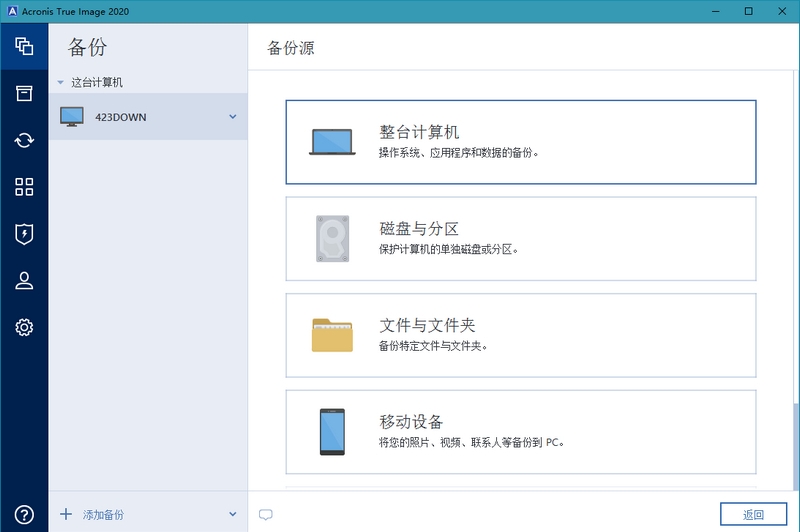Click the phone icon for 移动设备

click(332, 432)
